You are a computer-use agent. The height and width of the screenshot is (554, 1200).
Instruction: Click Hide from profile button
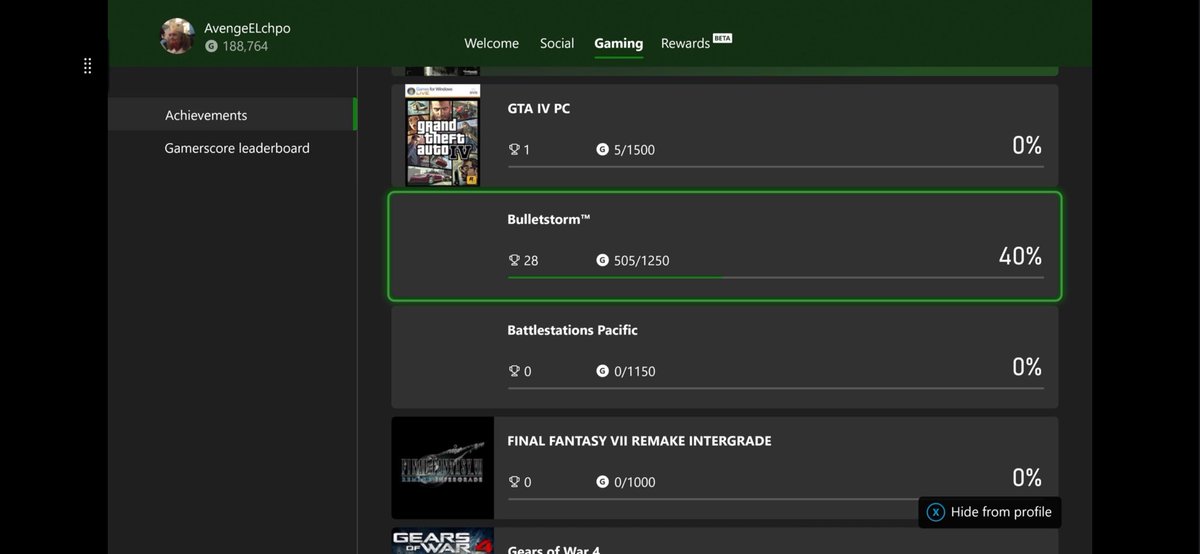990,512
